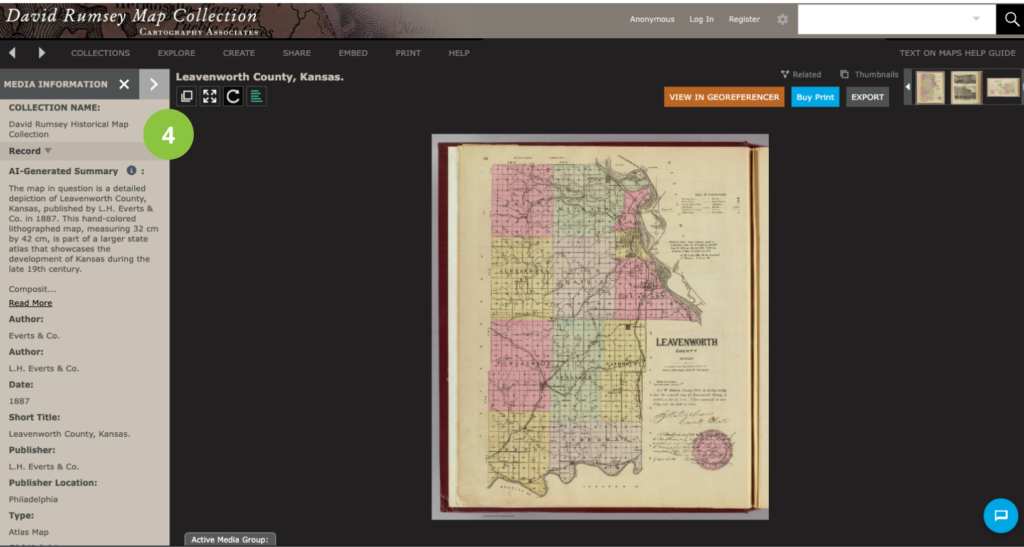Open the Explore menu
The image size is (1024, 547).
point(176,53)
